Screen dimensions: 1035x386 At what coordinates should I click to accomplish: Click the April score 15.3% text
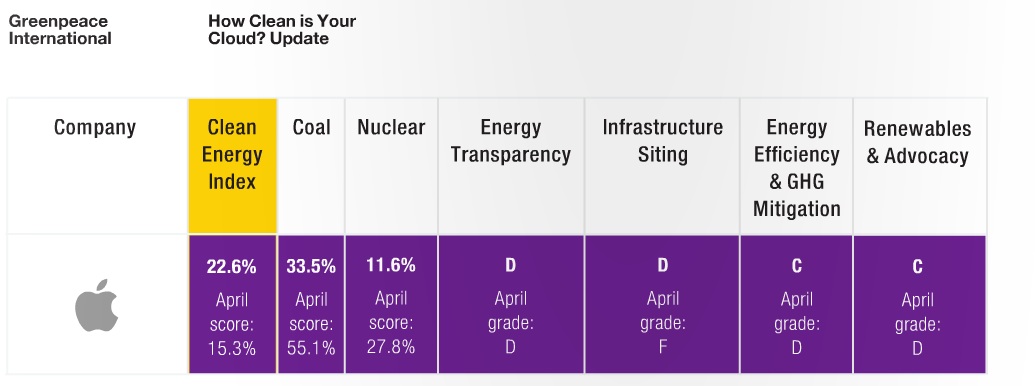click(x=232, y=324)
